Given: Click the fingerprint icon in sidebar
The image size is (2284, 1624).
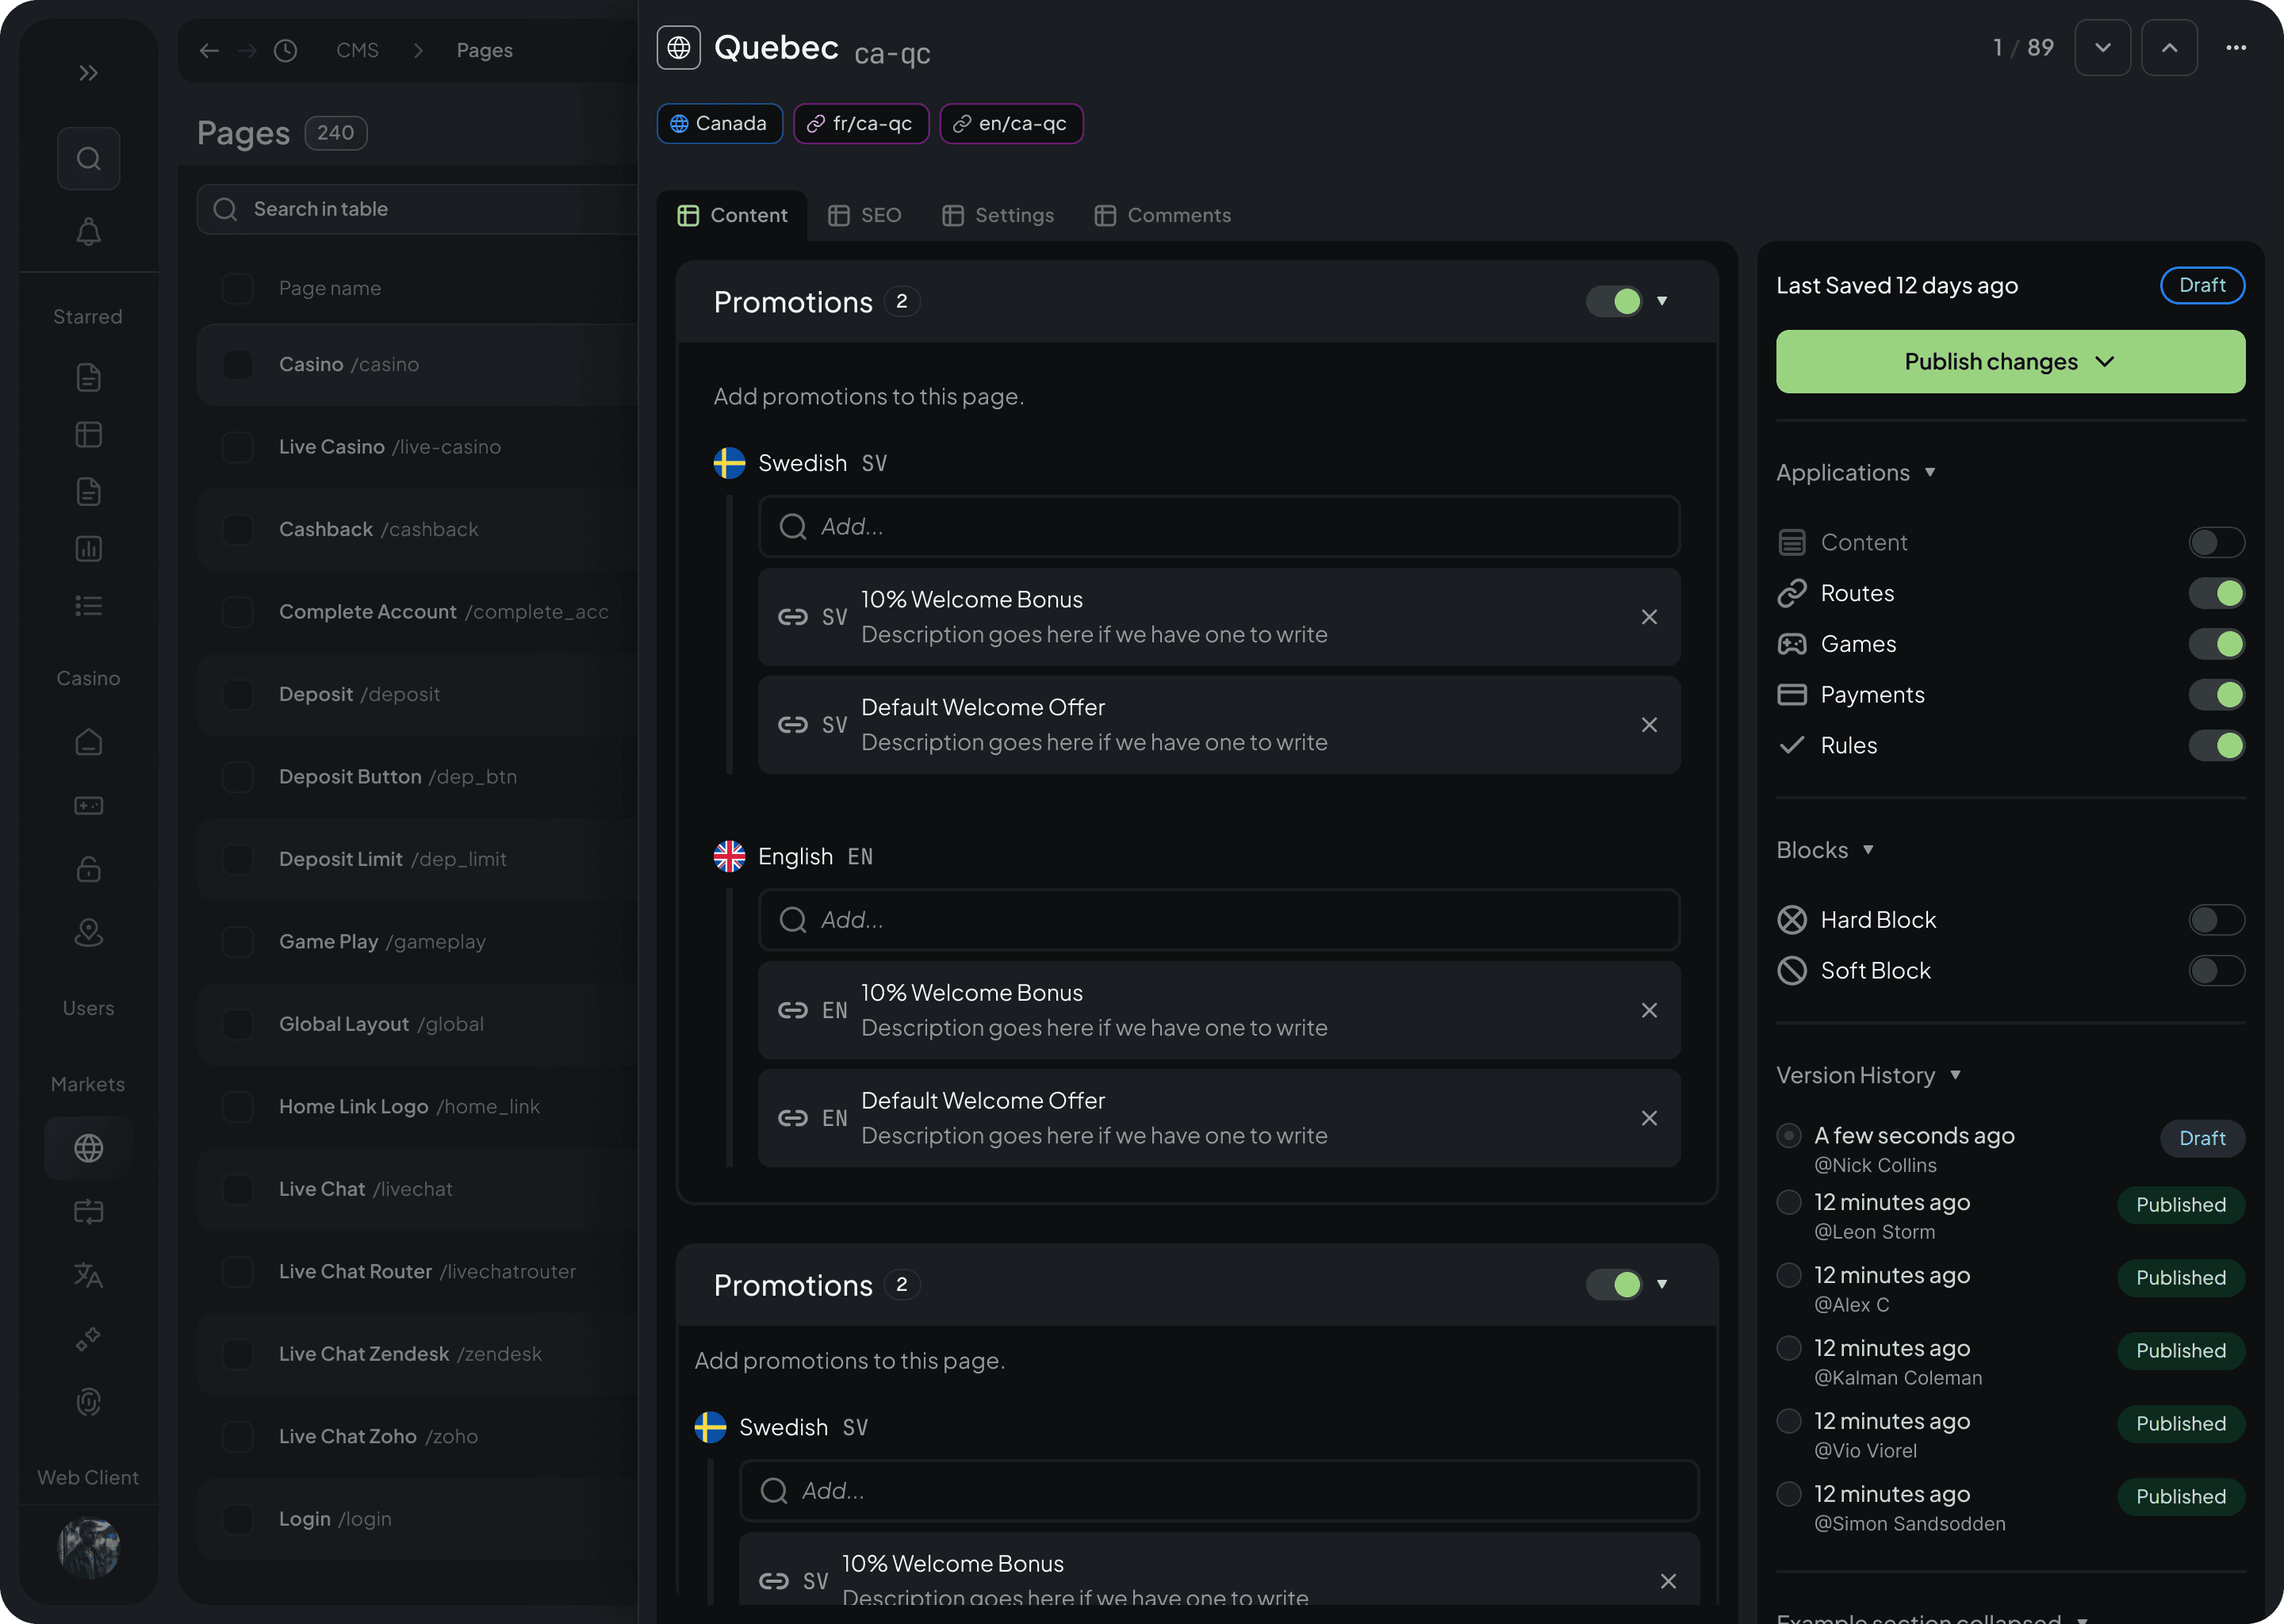Looking at the screenshot, I should point(88,1402).
